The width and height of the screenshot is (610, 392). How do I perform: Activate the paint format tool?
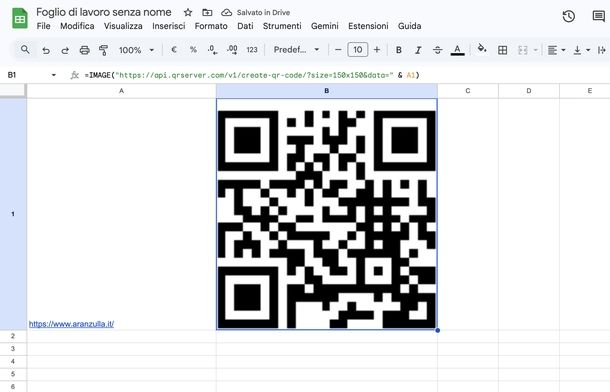[103, 50]
